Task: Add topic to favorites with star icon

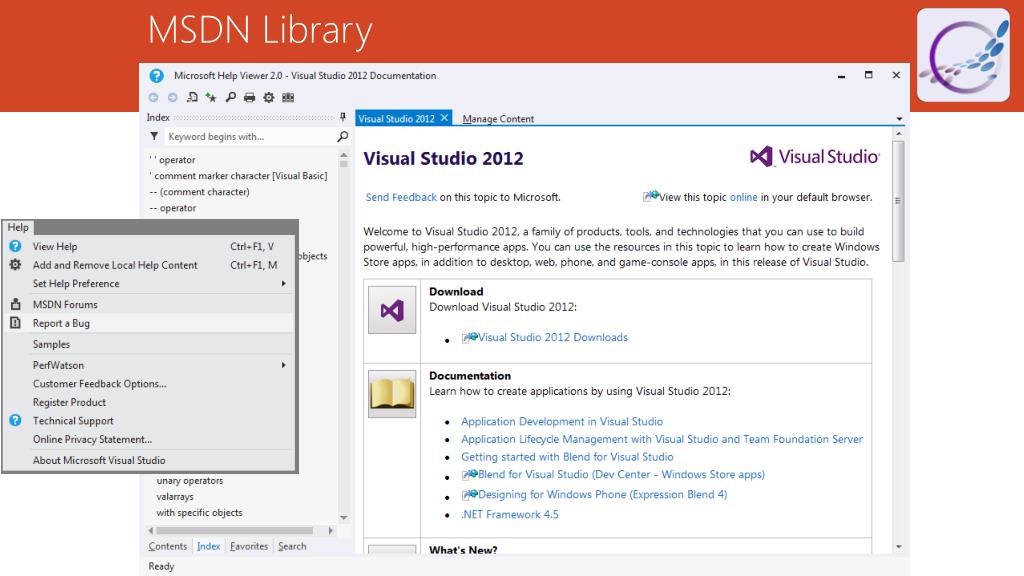Action: tap(211, 97)
